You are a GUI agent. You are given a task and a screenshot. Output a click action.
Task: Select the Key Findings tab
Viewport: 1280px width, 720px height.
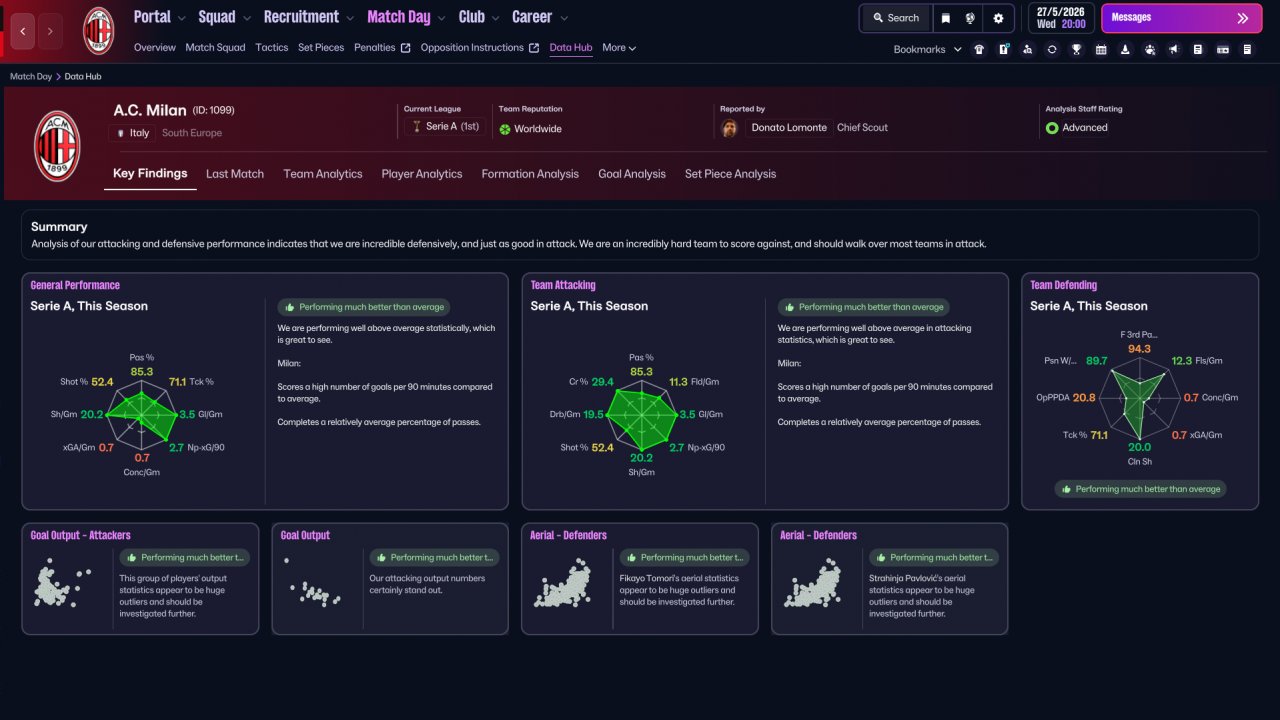pos(150,174)
